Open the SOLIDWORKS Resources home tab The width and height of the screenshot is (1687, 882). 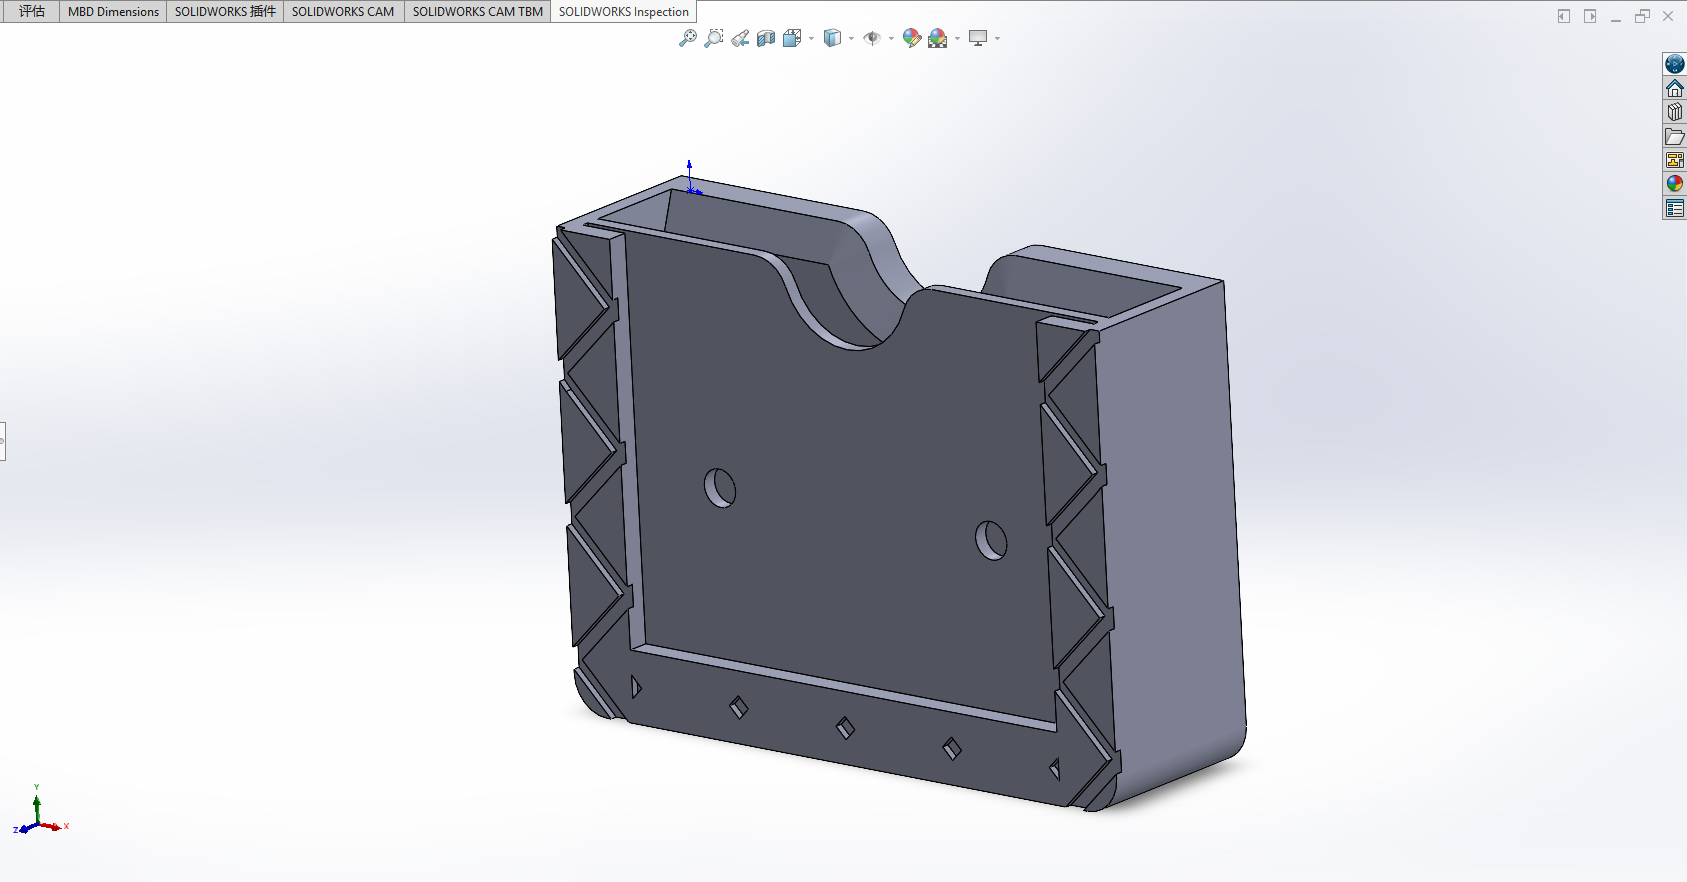[x=1674, y=89]
